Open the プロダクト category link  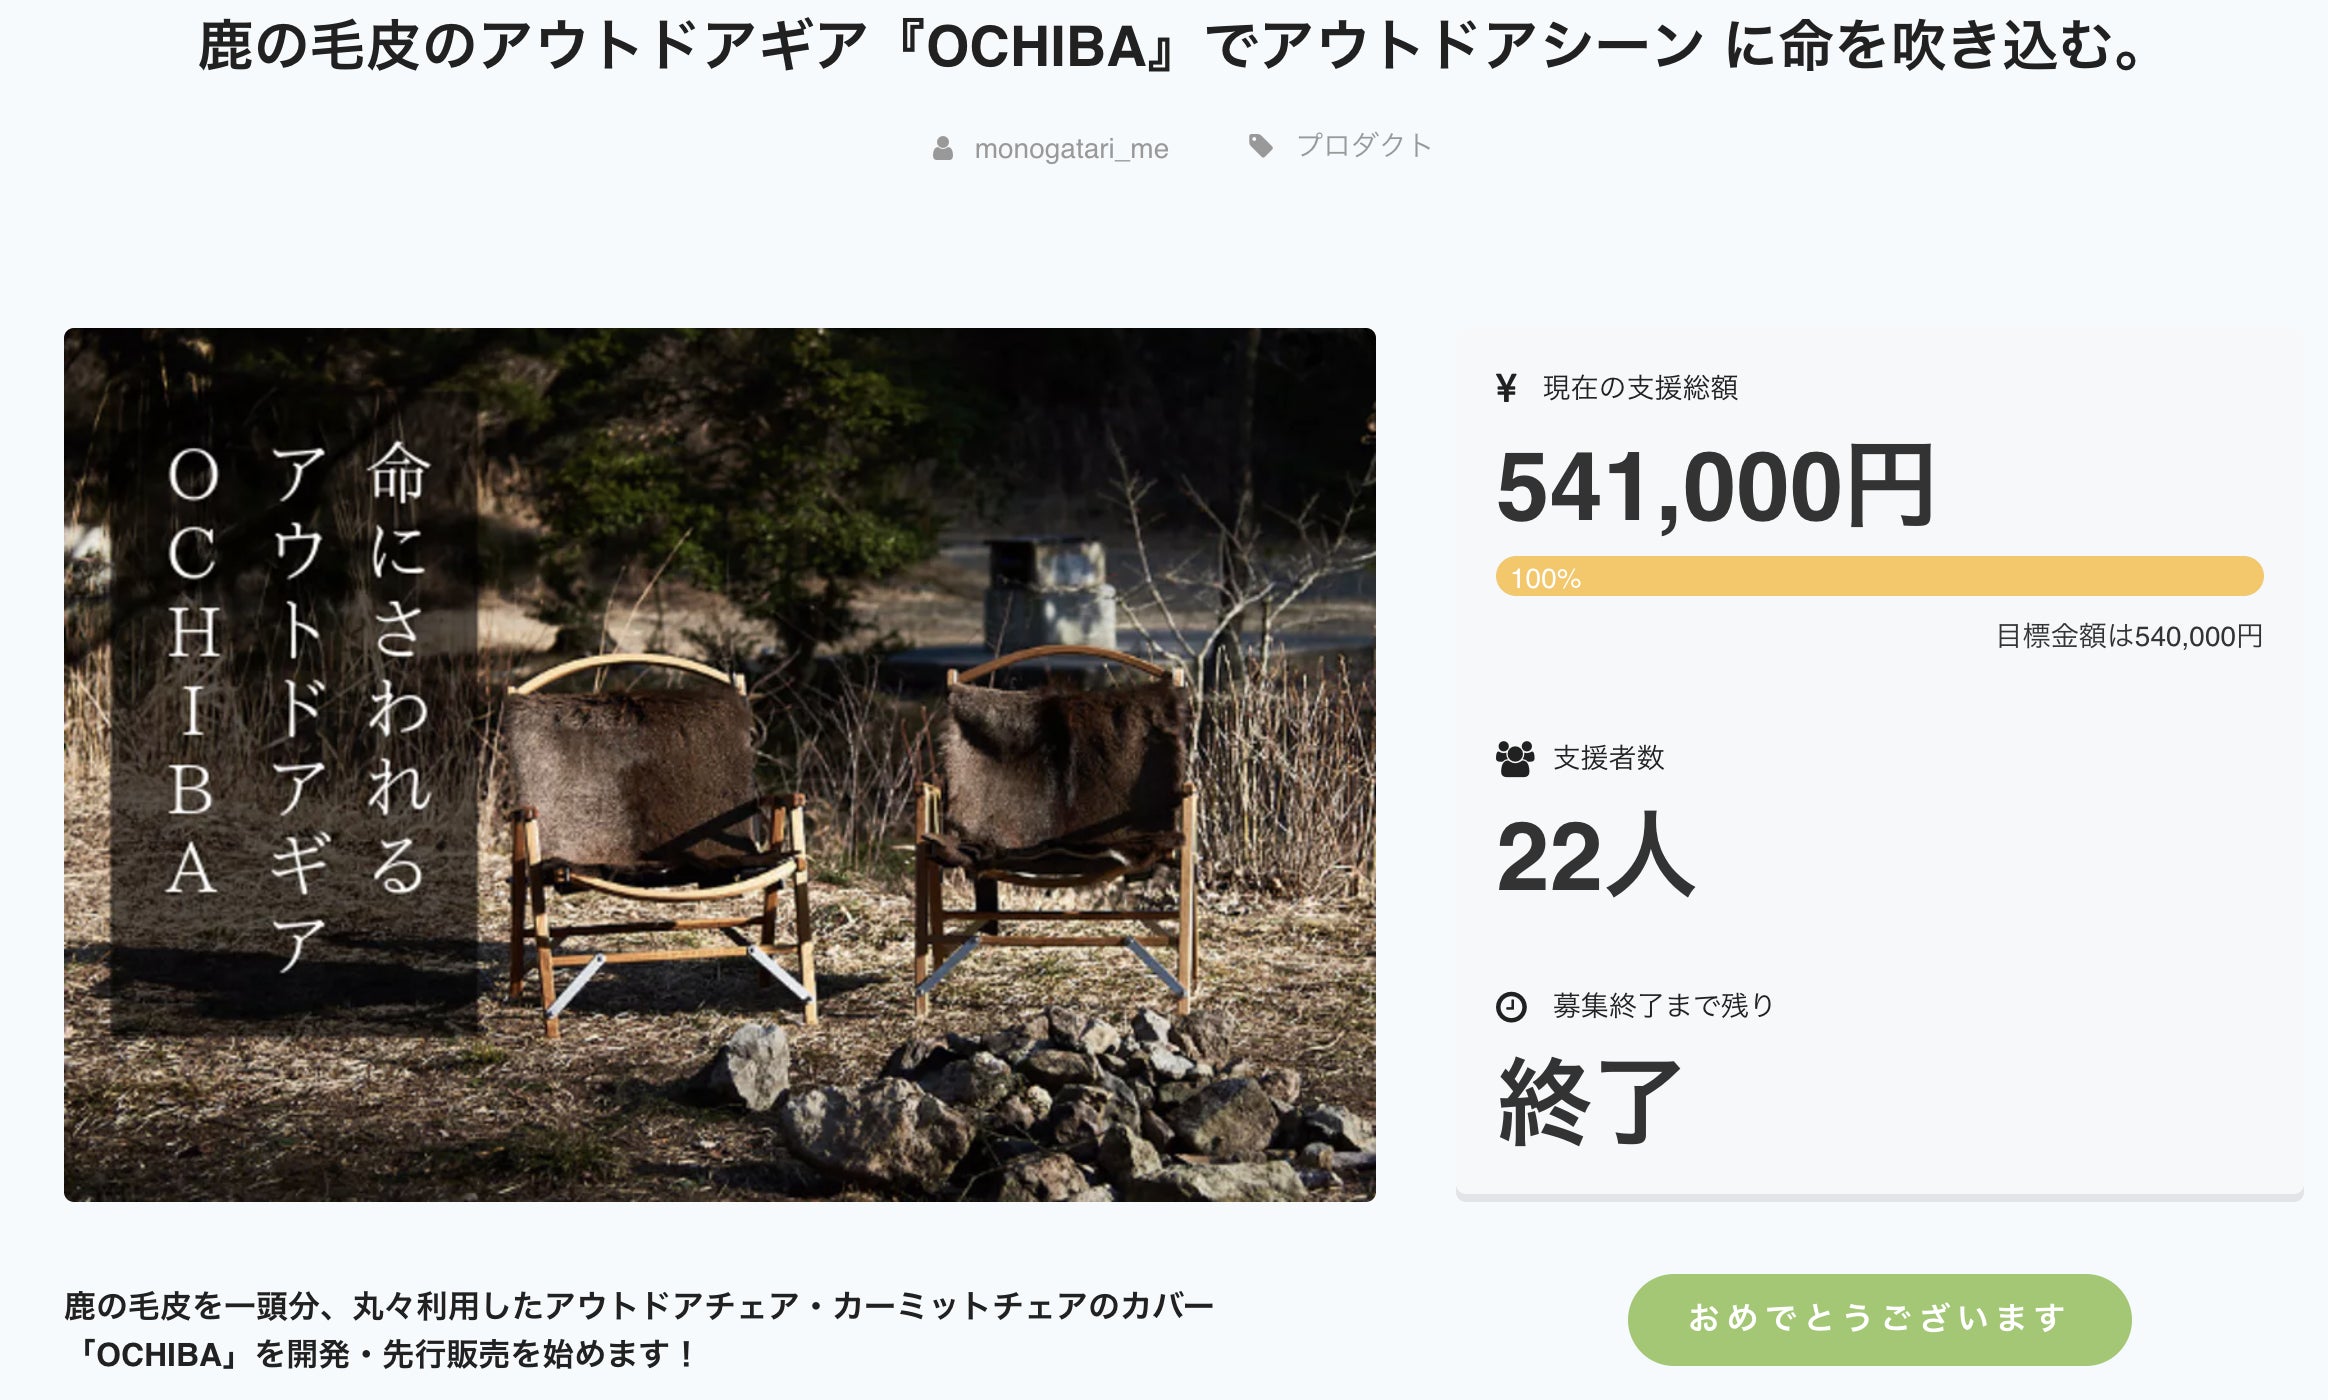(1364, 146)
